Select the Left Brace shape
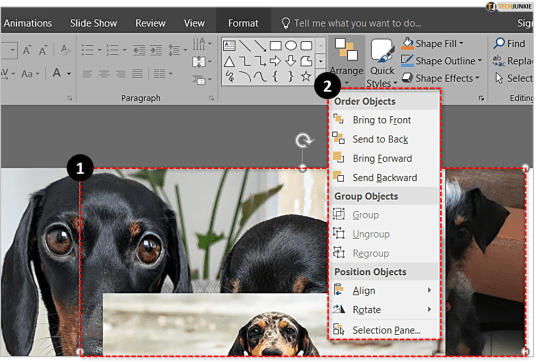 (275, 77)
